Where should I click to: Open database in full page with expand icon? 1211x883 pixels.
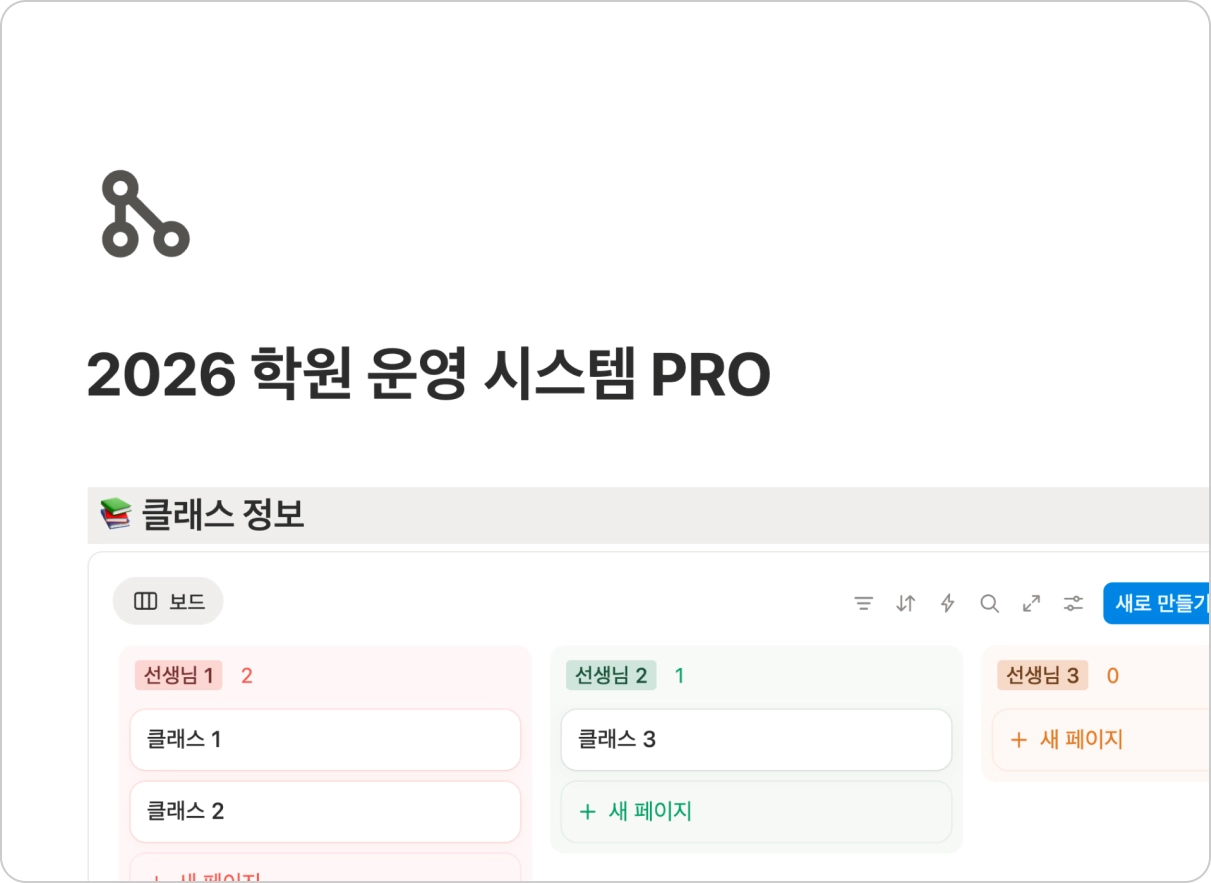(x=1031, y=603)
